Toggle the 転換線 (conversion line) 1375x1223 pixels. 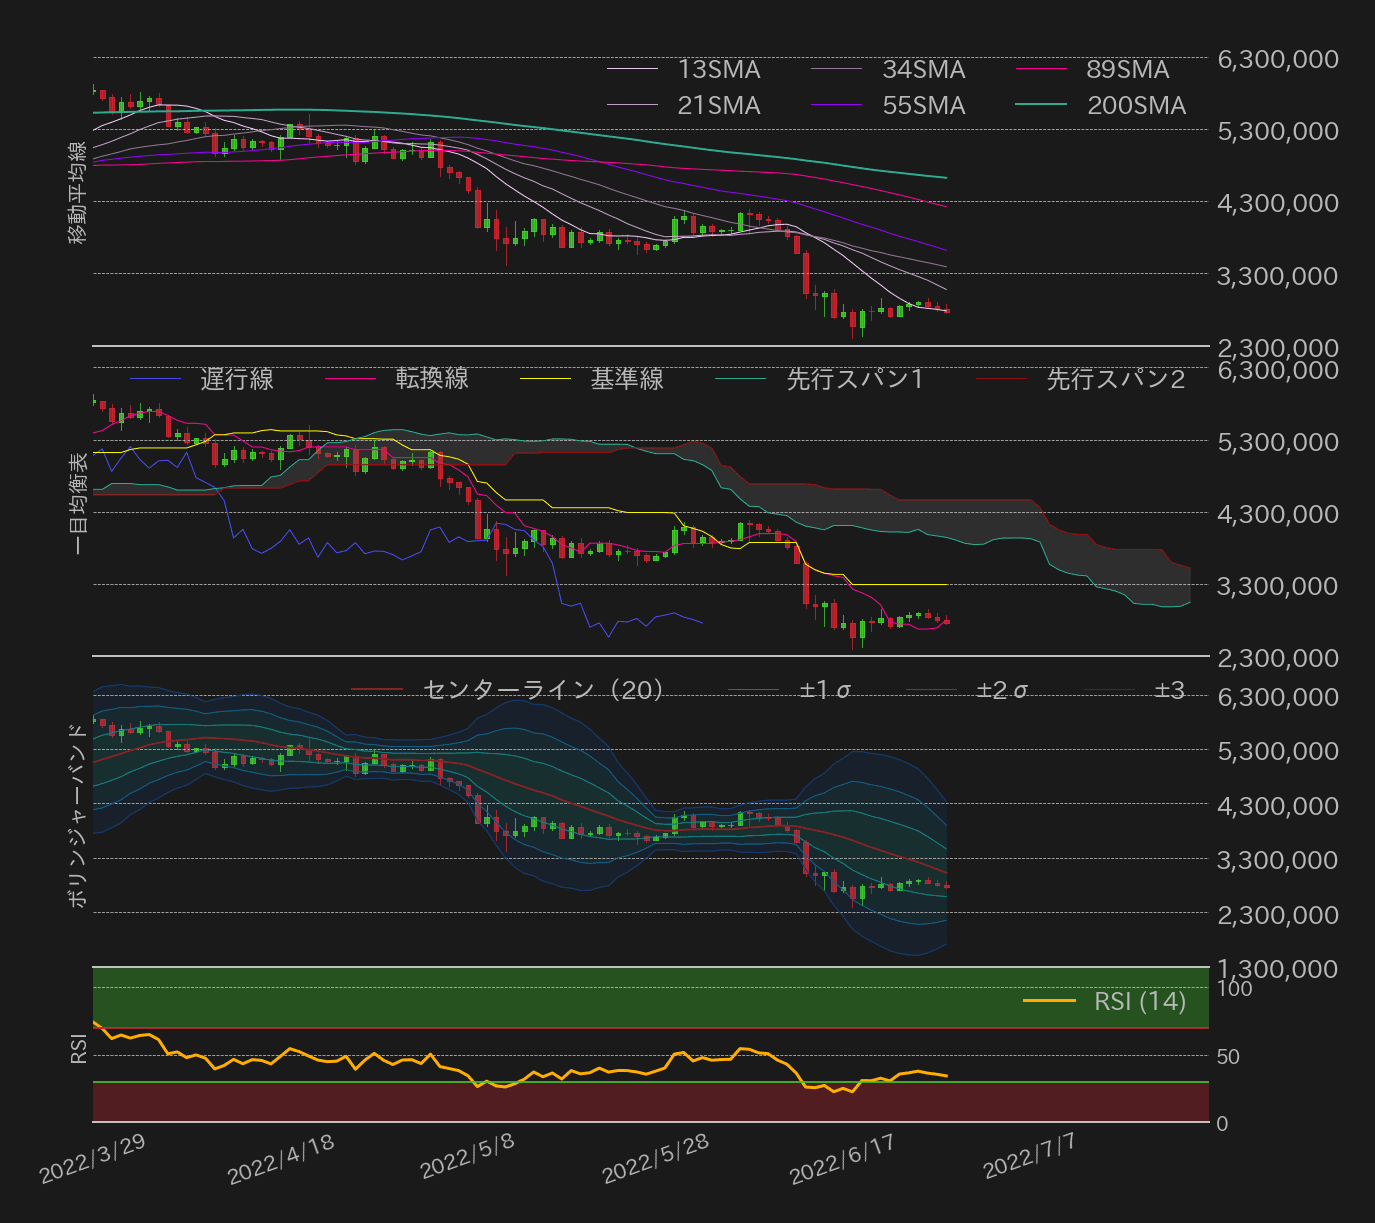coord(433,380)
